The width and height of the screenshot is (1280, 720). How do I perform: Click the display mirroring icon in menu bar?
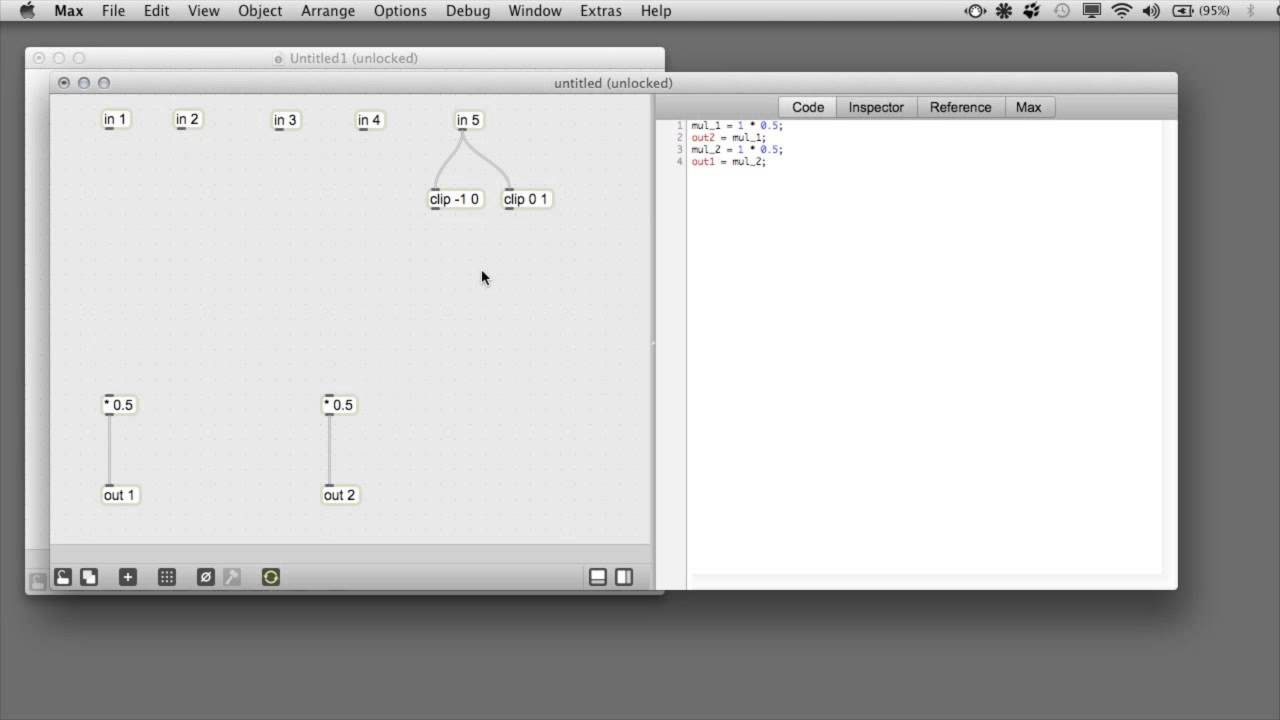click(1092, 11)
